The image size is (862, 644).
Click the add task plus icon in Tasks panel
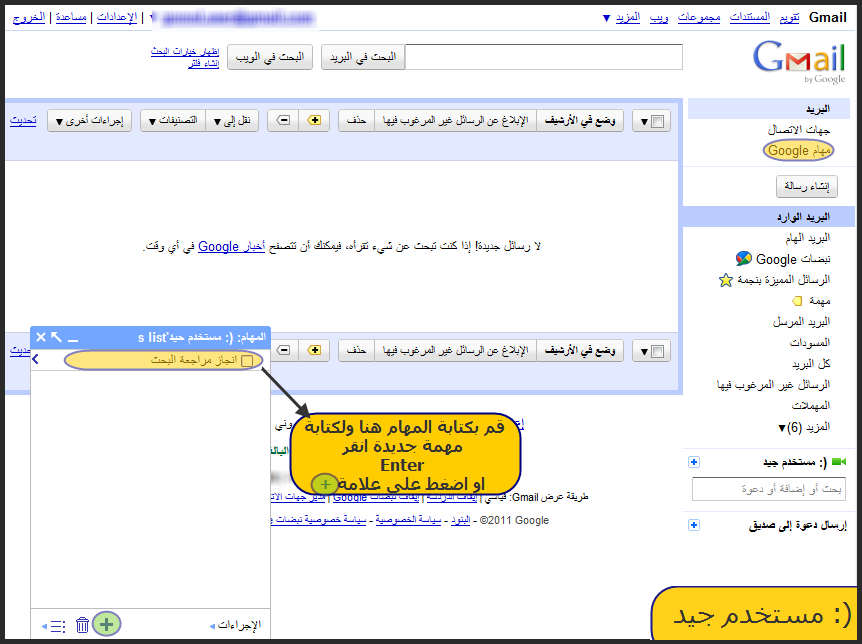(107, 624)
